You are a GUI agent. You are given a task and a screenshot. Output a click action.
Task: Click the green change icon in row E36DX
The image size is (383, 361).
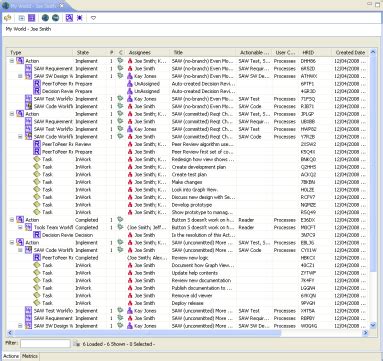pyautogui.click(x=120, y=220)
